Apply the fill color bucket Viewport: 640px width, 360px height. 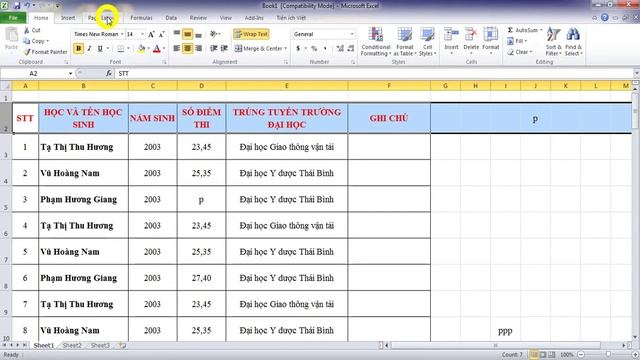click(141, 49)
